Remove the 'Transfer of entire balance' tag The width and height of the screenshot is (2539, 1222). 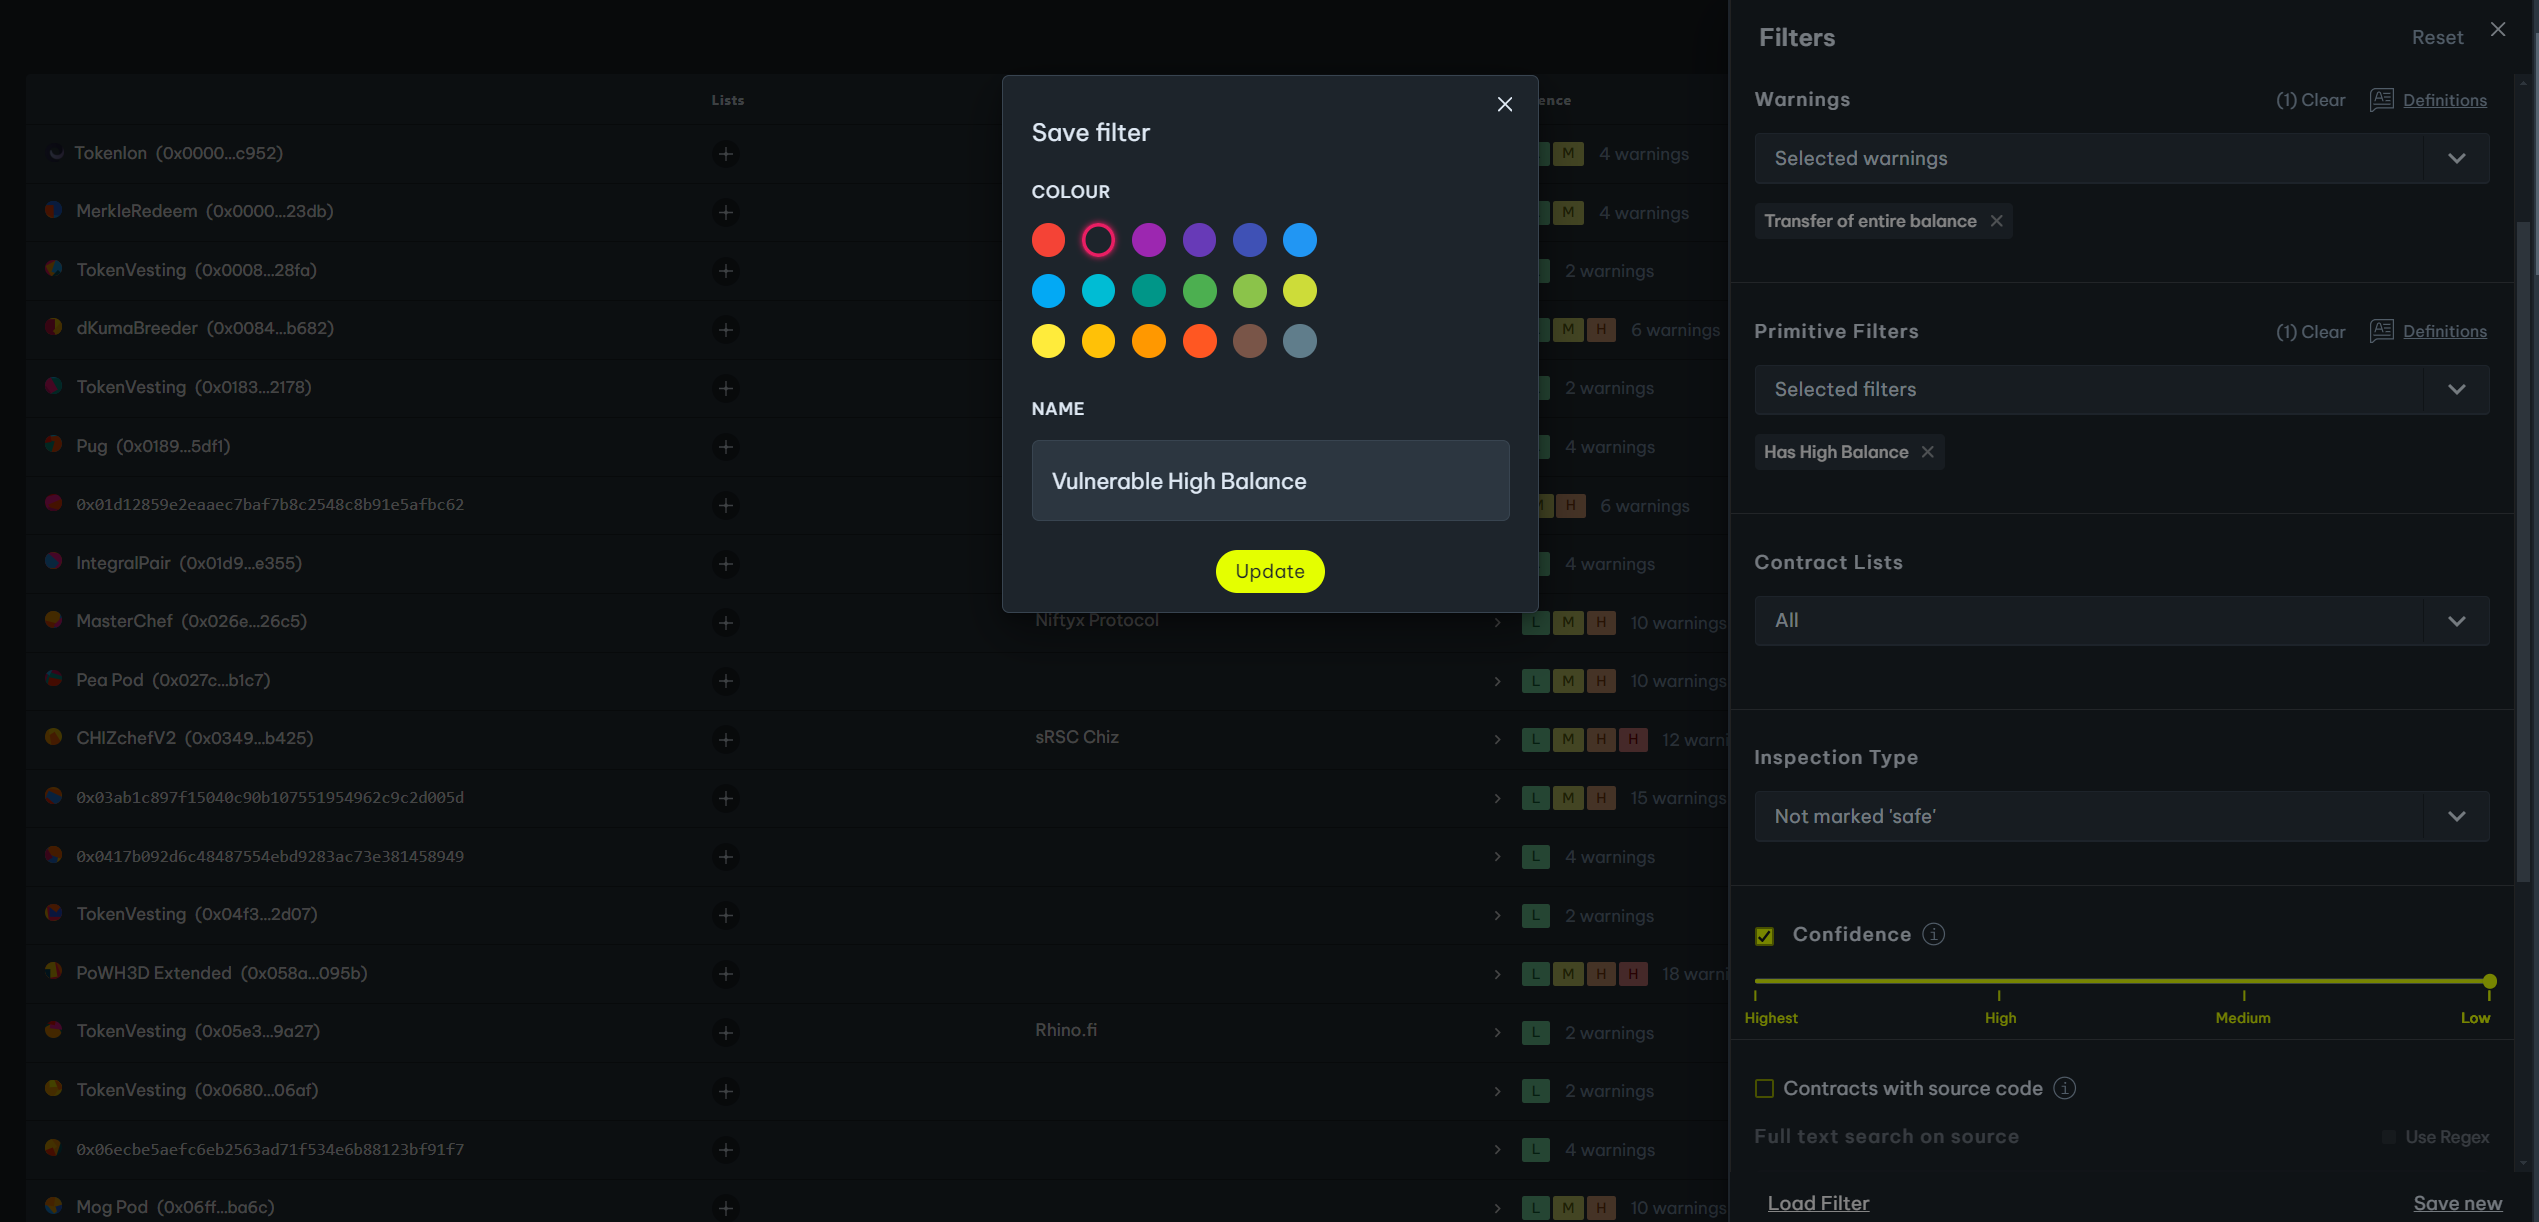(x=1996, y=221)
